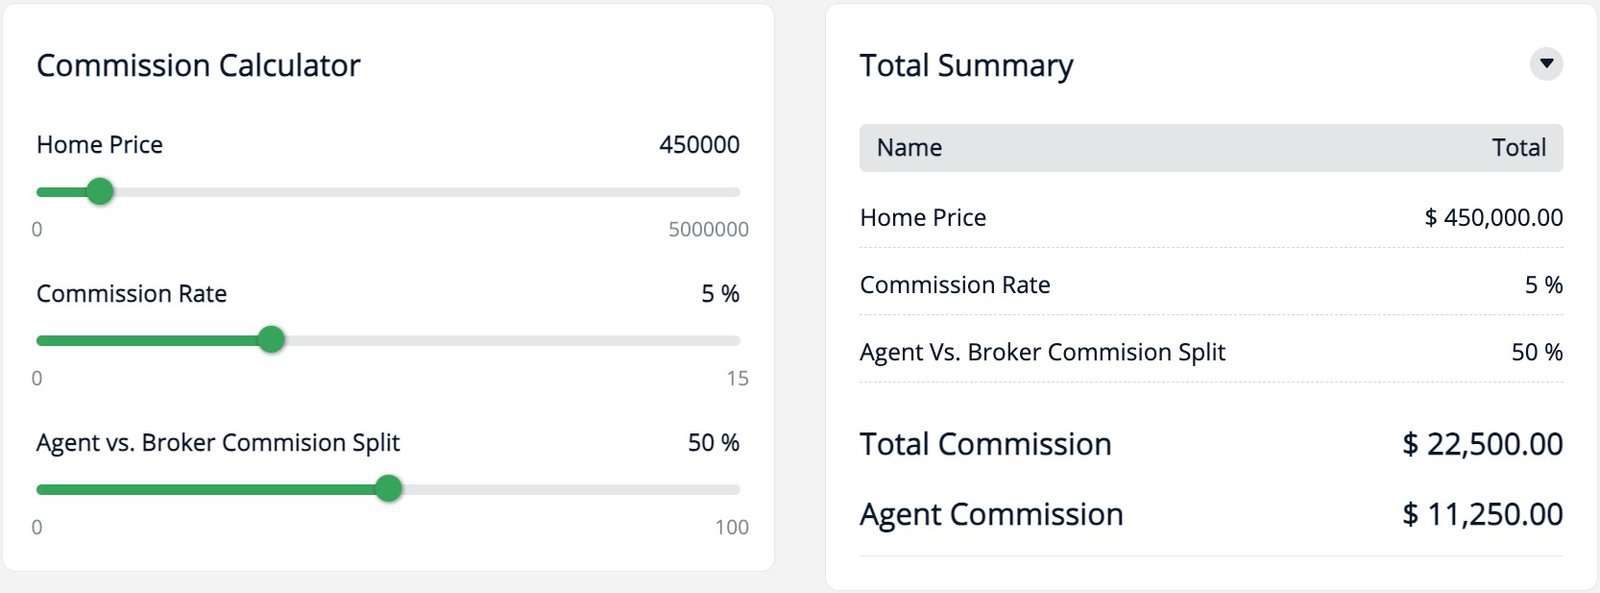Click the Commission Rate 5 % value
The height and width of the screenshot is (593, 1600).
[720, 294]
